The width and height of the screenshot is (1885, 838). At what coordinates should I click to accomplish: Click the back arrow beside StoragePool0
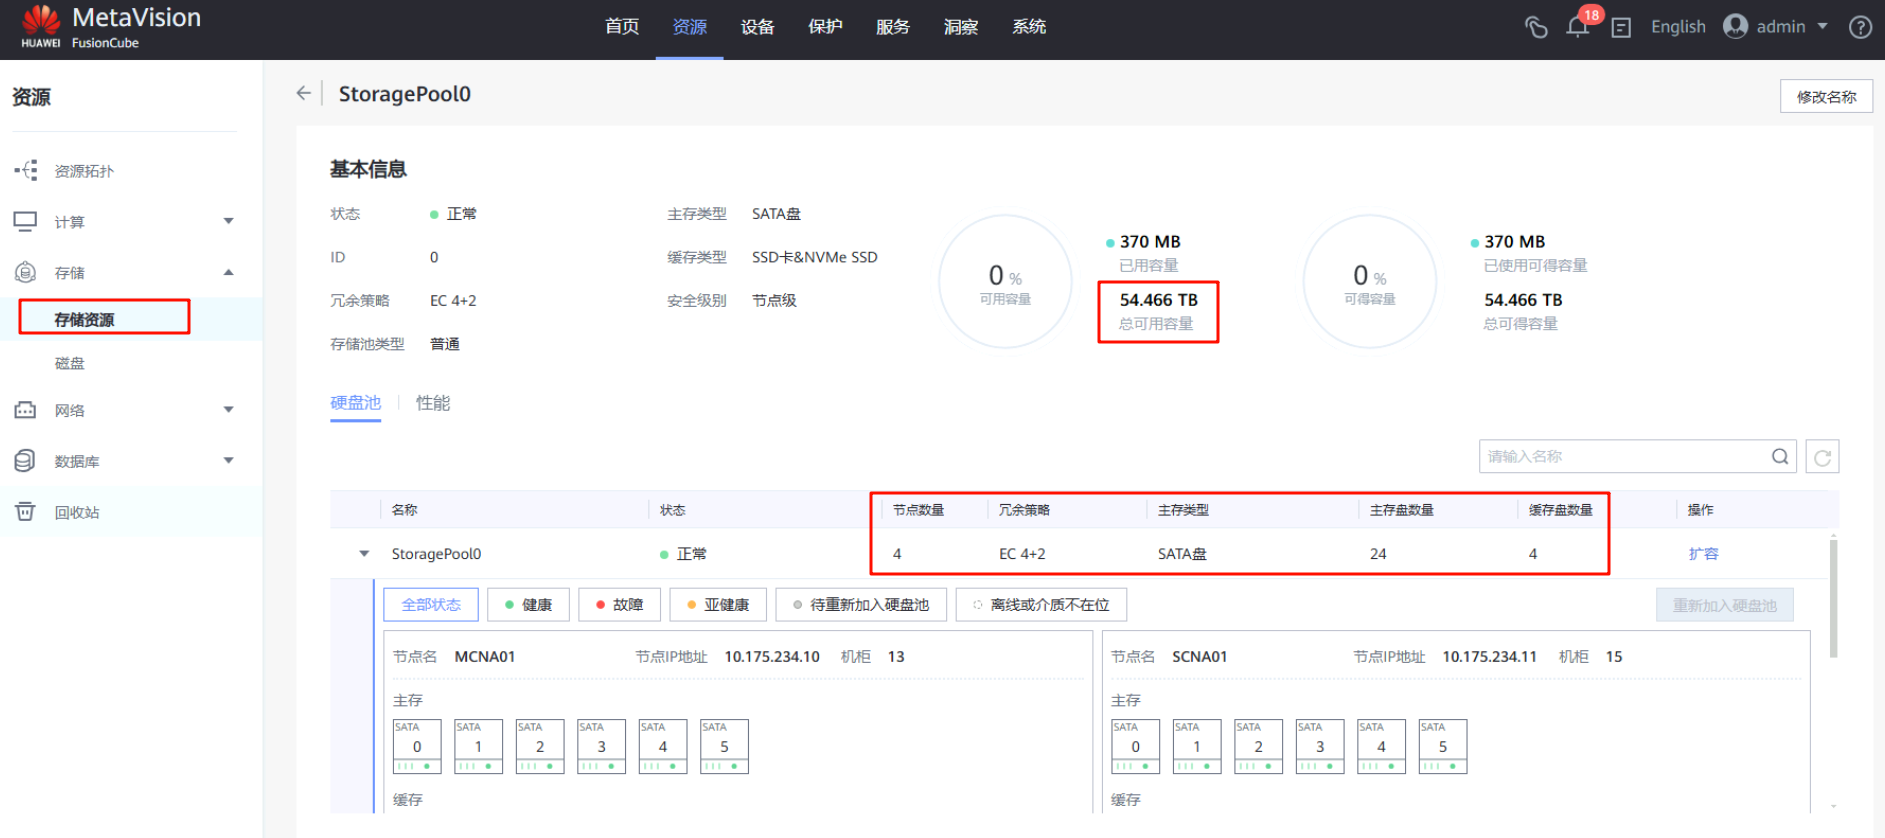coord(303,93)
